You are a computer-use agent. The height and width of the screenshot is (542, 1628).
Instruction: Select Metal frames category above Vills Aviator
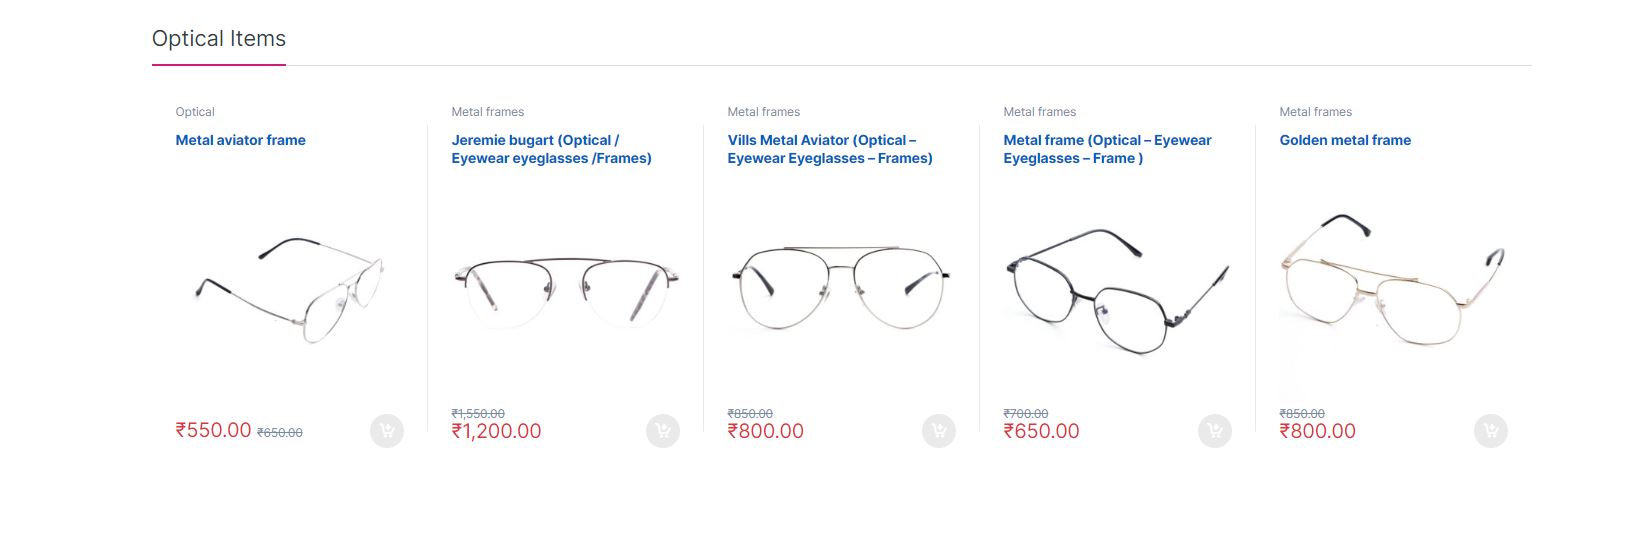pos(764,112)
